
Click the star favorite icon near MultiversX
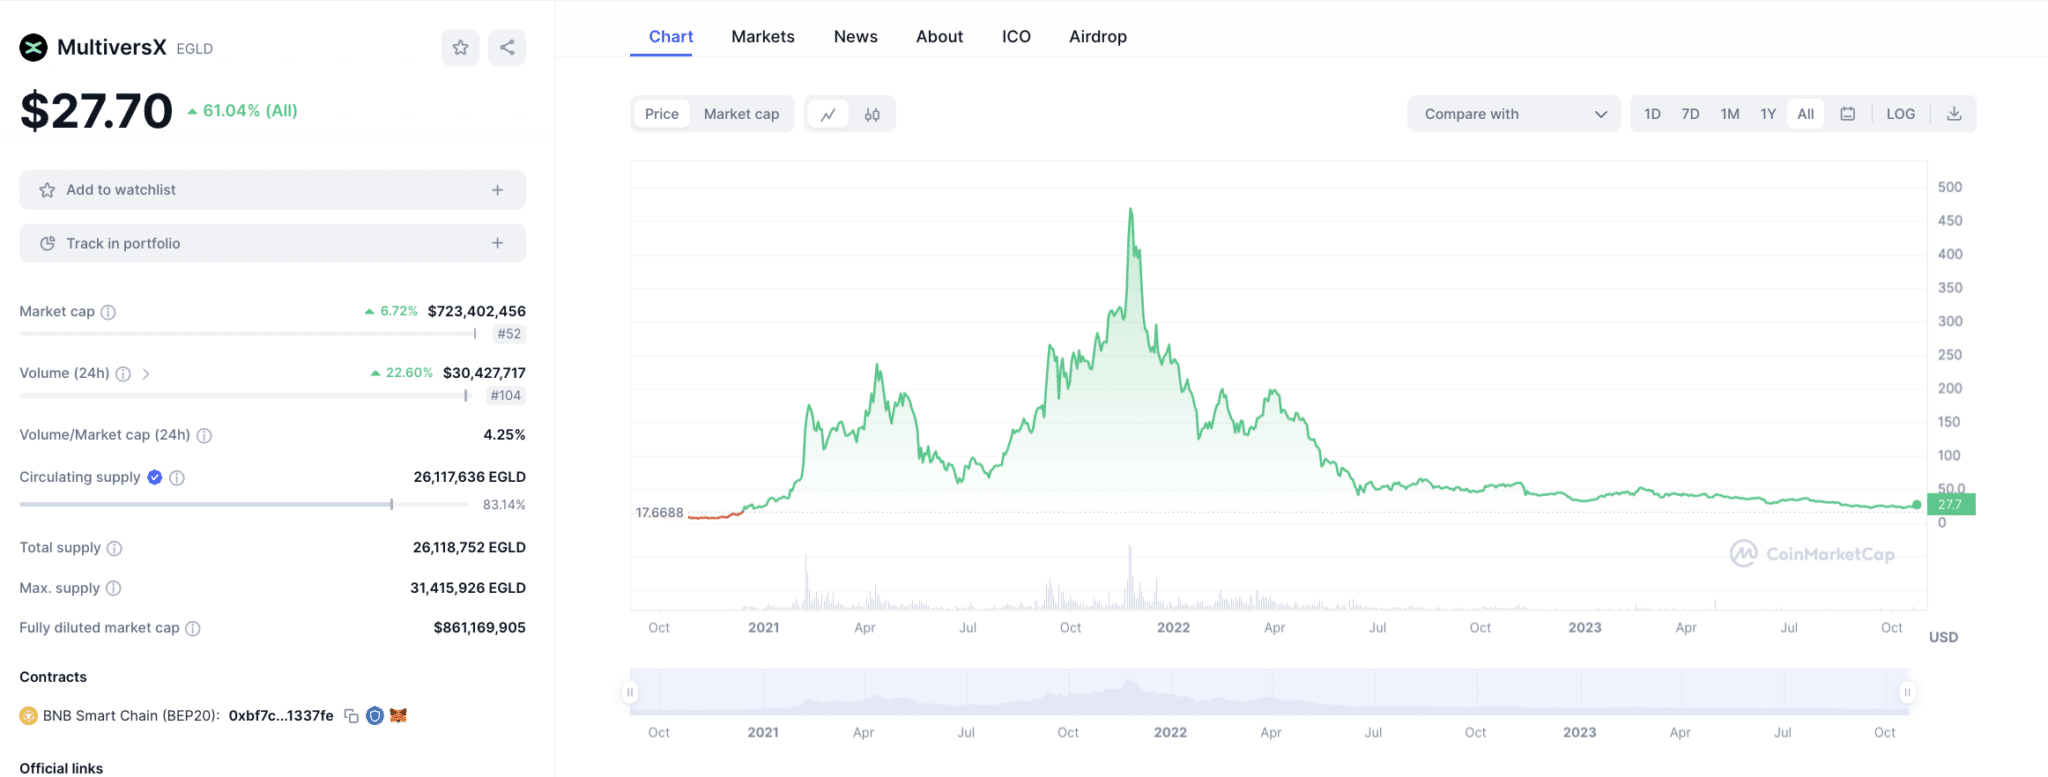[460, 47]
